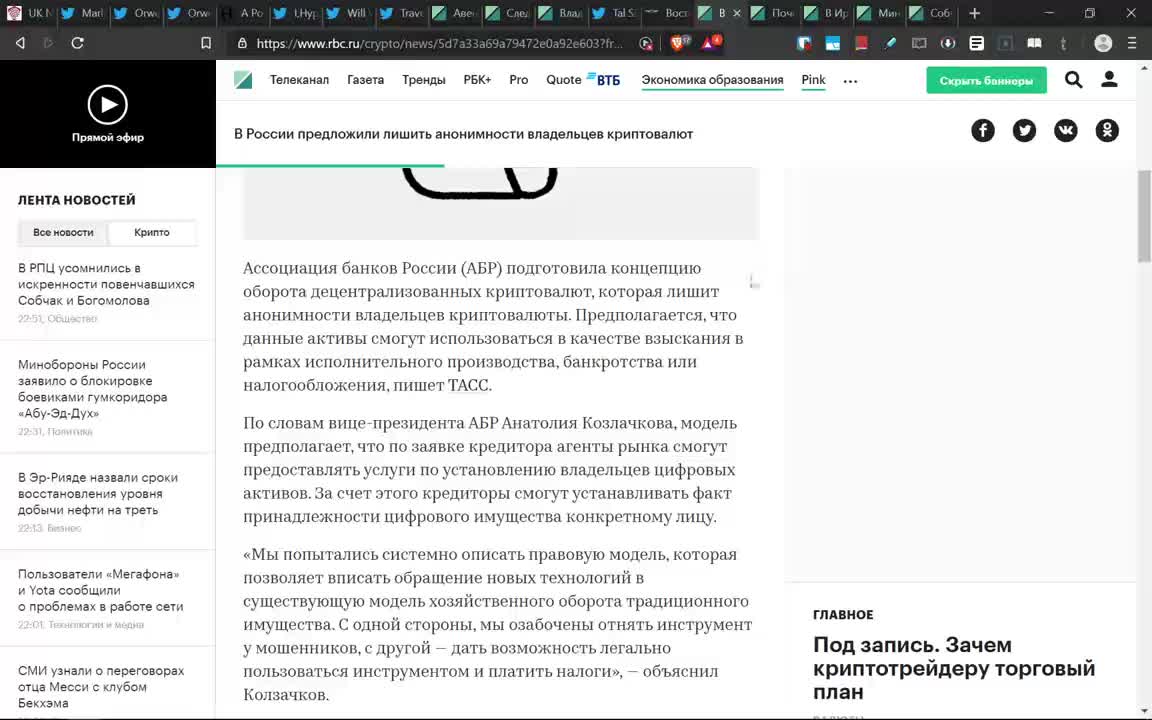The image size is (1152, 720).
Task: Reload the current page
Action: [77, 43]
